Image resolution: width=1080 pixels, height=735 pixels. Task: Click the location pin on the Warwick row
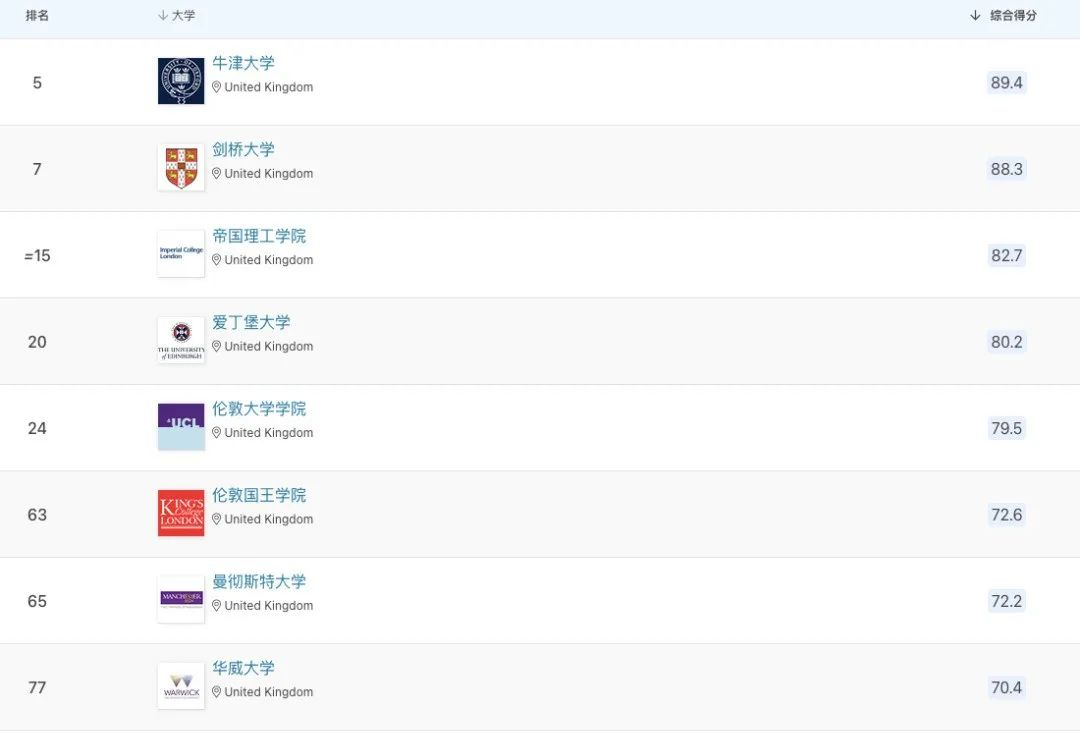pyautogui.click(x=216, y=691)
